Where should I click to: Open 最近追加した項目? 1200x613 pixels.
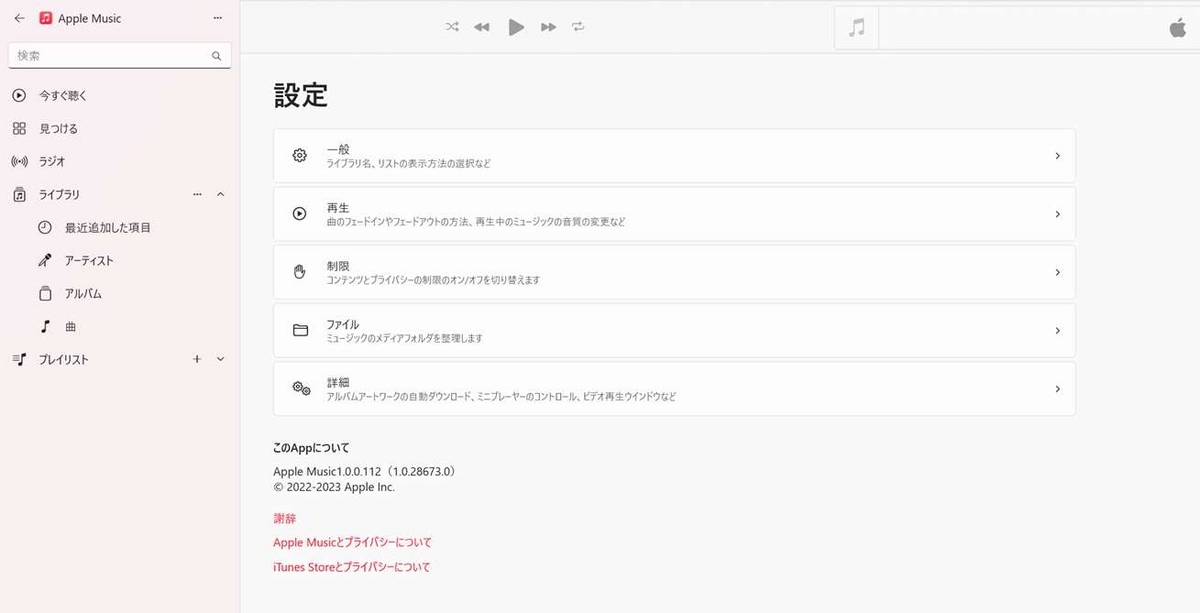point(120,228)
